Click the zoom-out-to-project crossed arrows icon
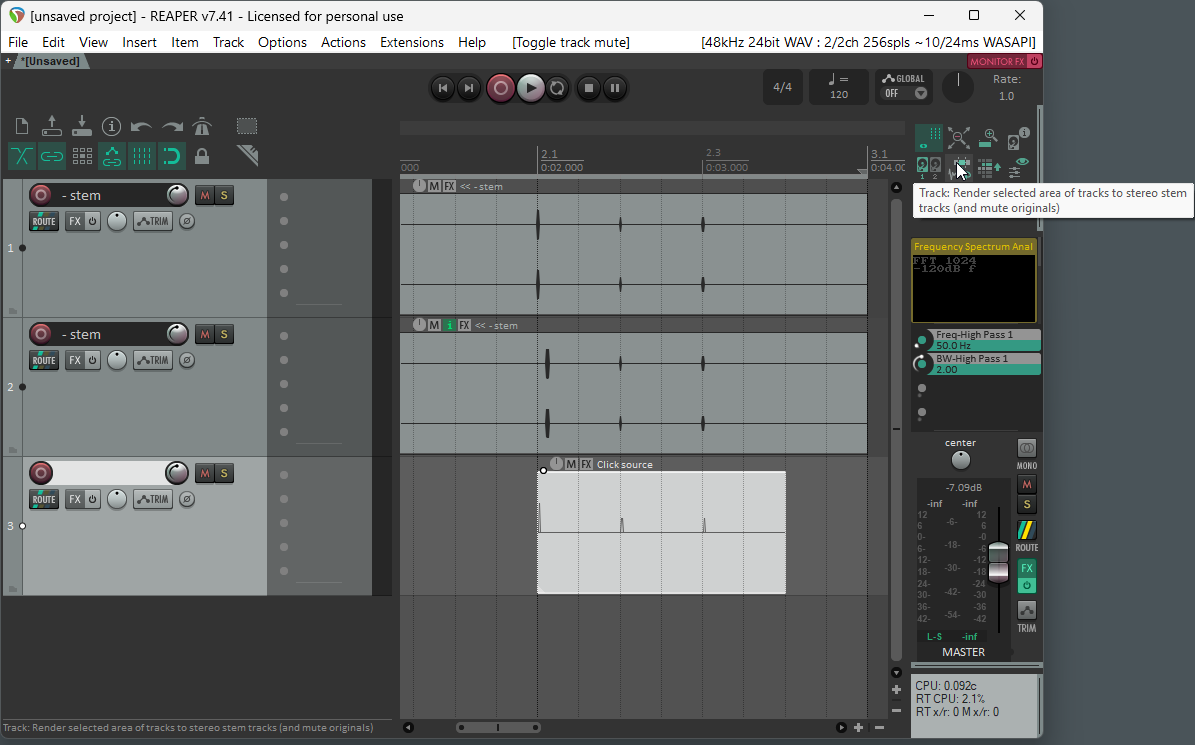The height and width of the screenshot is (745, 1195). 958,138
